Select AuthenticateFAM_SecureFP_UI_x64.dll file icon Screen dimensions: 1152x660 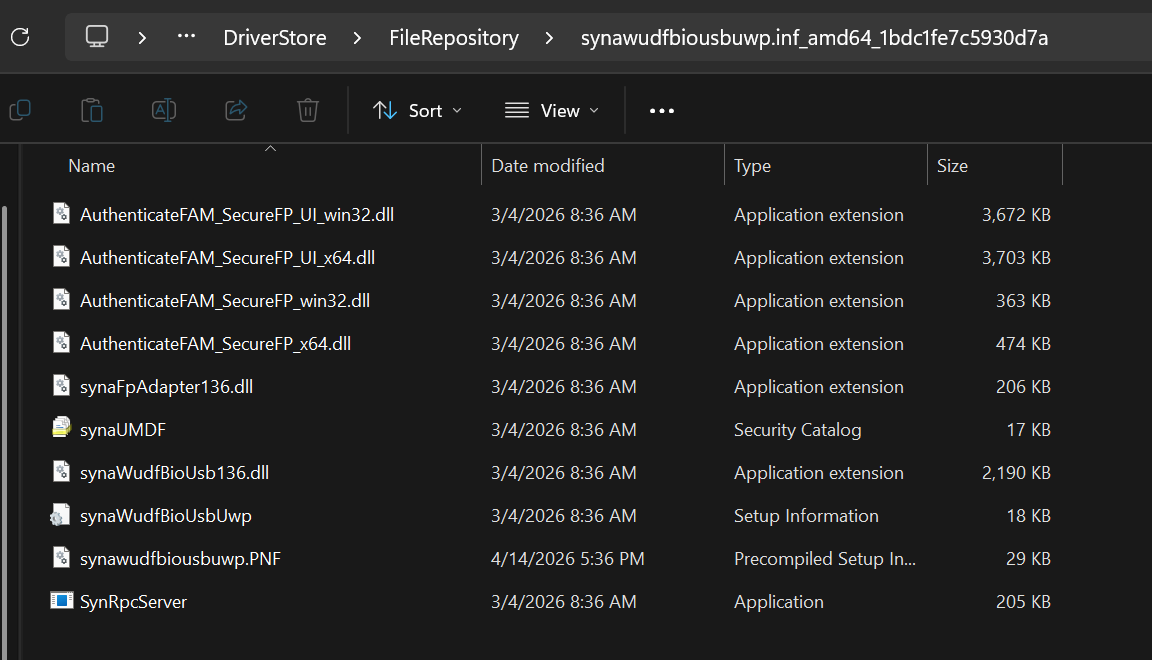(62, 257)
